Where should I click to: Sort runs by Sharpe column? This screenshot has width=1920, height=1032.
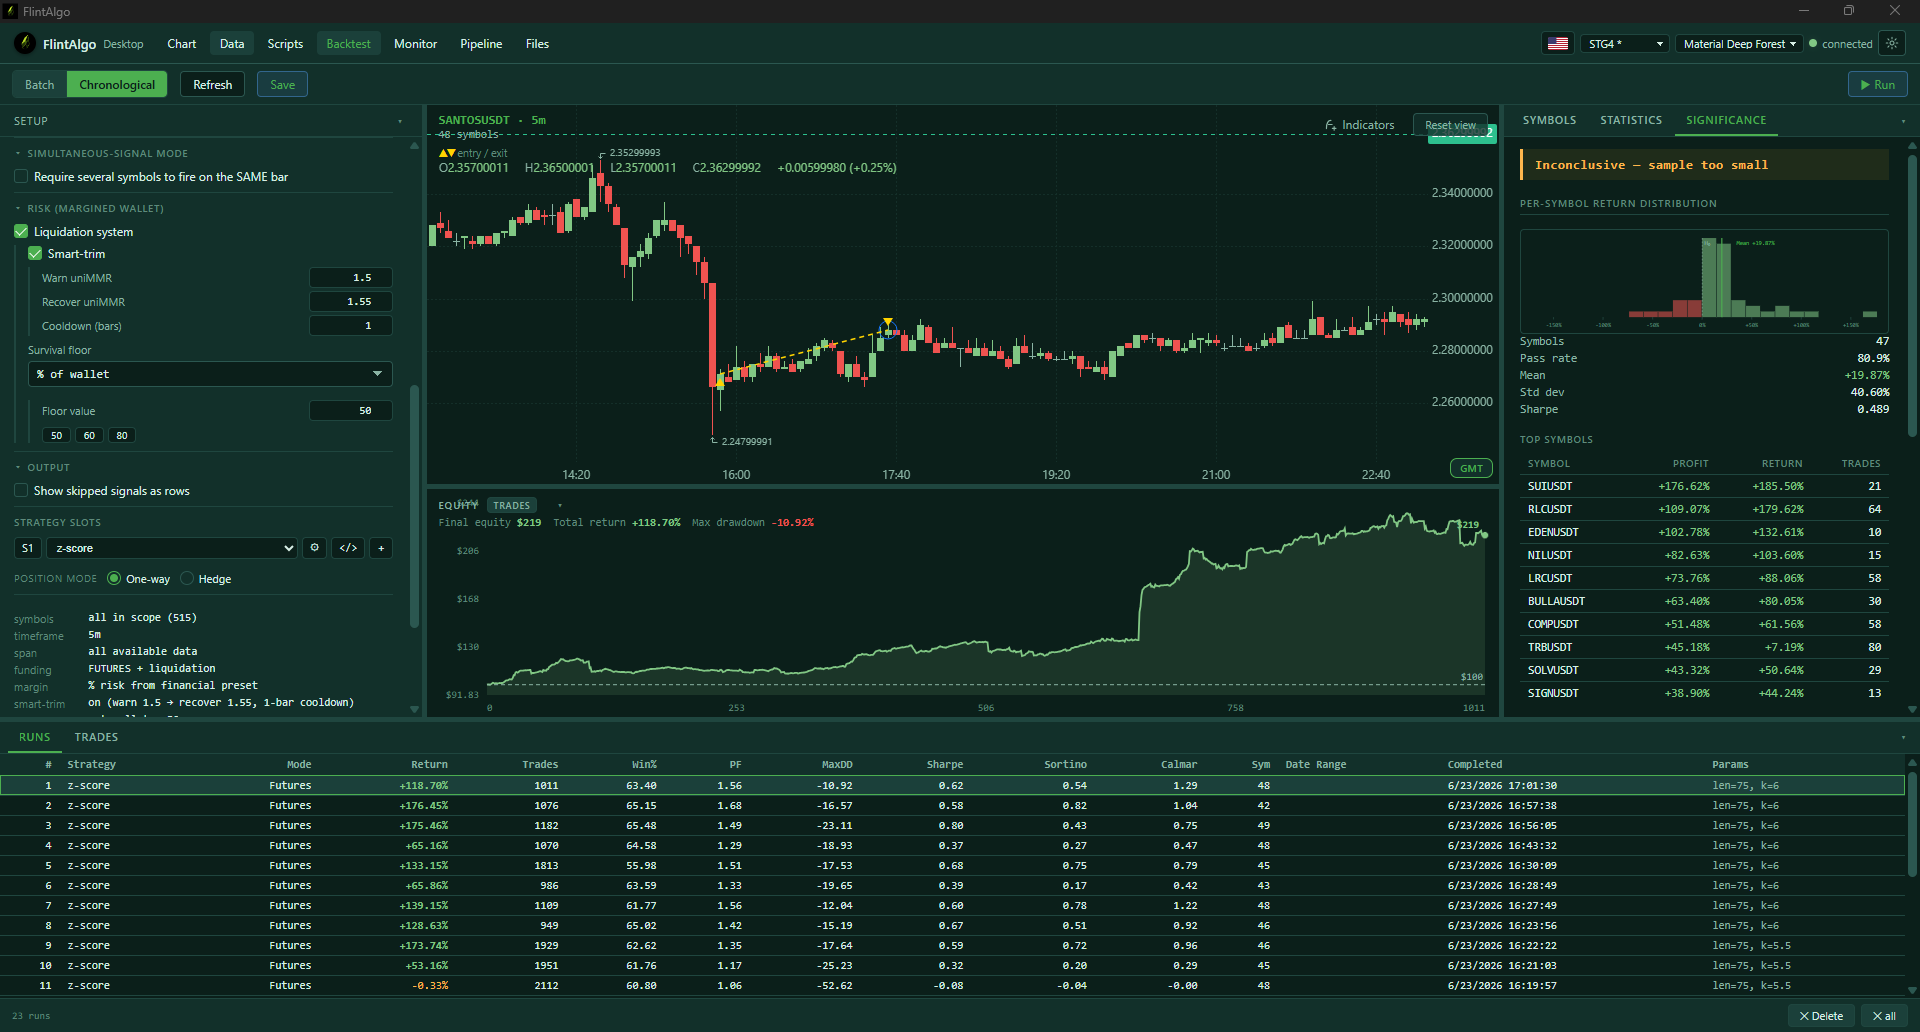[x=944, y=765]
